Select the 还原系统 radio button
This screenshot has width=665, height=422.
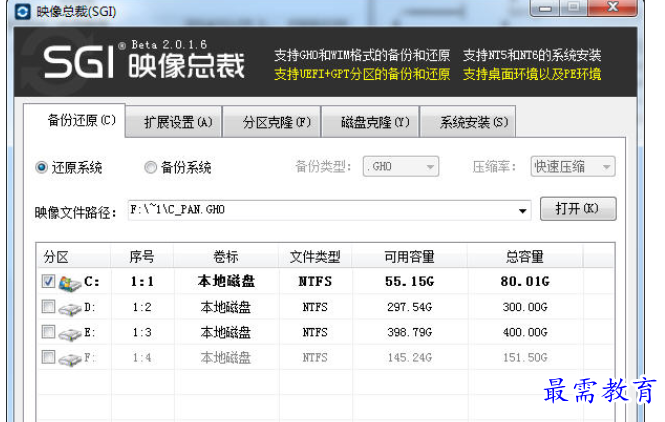[x=41, y=168]
